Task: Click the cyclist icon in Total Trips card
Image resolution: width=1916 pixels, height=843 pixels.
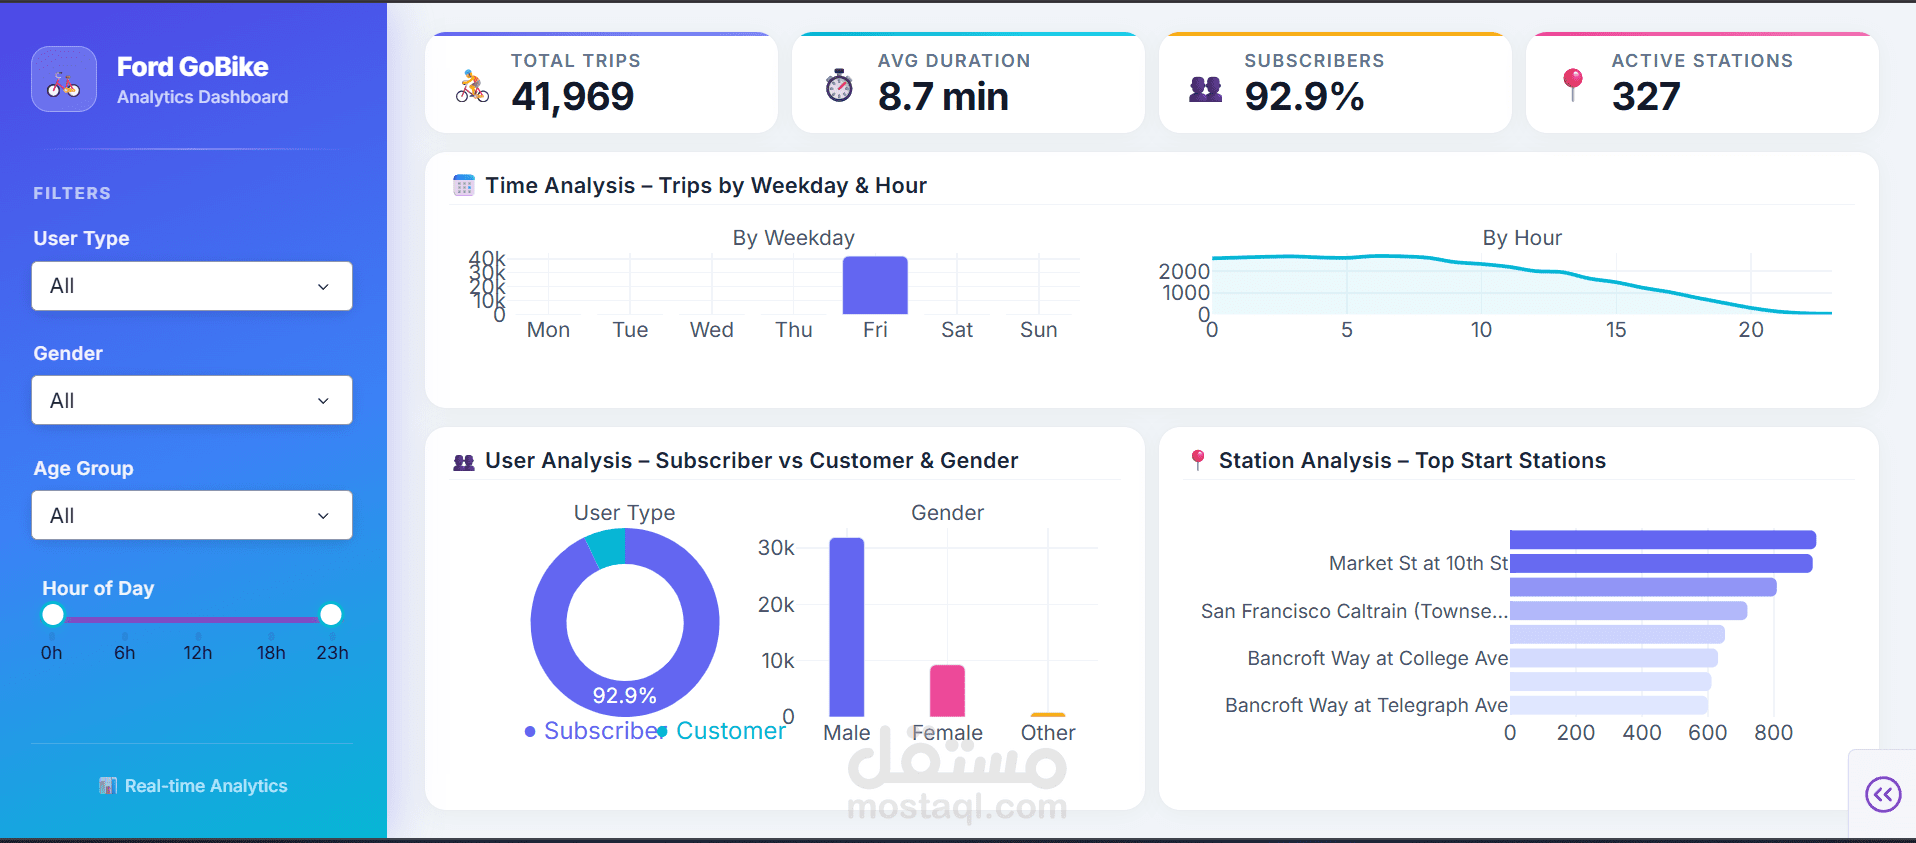Action: 472,87
